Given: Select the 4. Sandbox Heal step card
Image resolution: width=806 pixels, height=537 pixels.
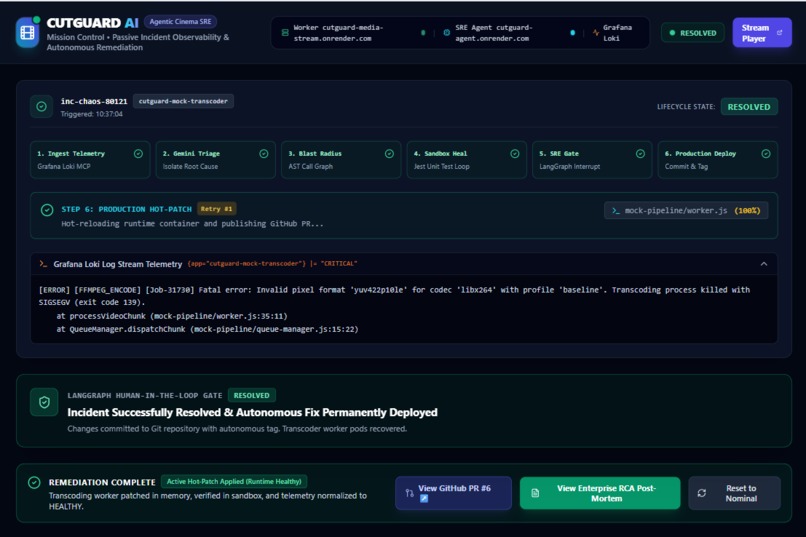Looking at the screenshot, I should [466, 160].
